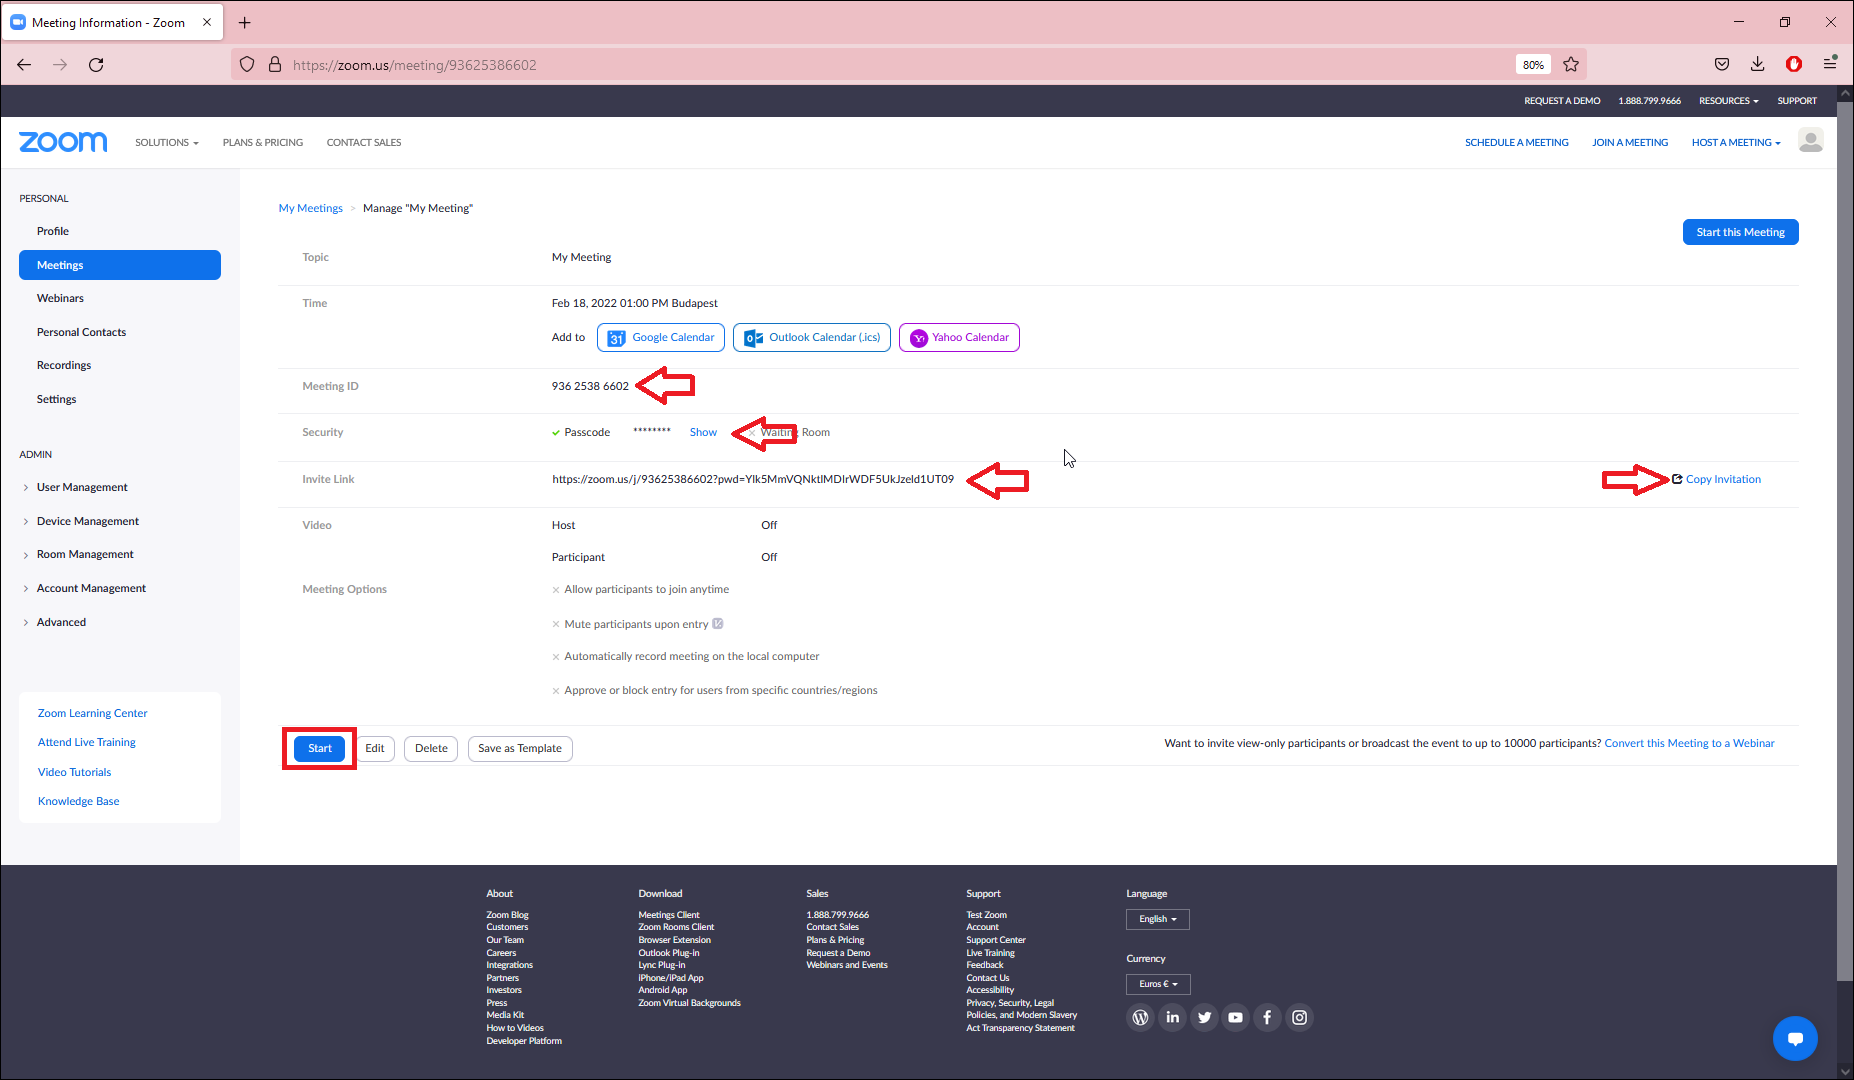This screenshot has height=1080, width=1854.
Task: Expand the Account Management section
Action: [x=91, y=588]
